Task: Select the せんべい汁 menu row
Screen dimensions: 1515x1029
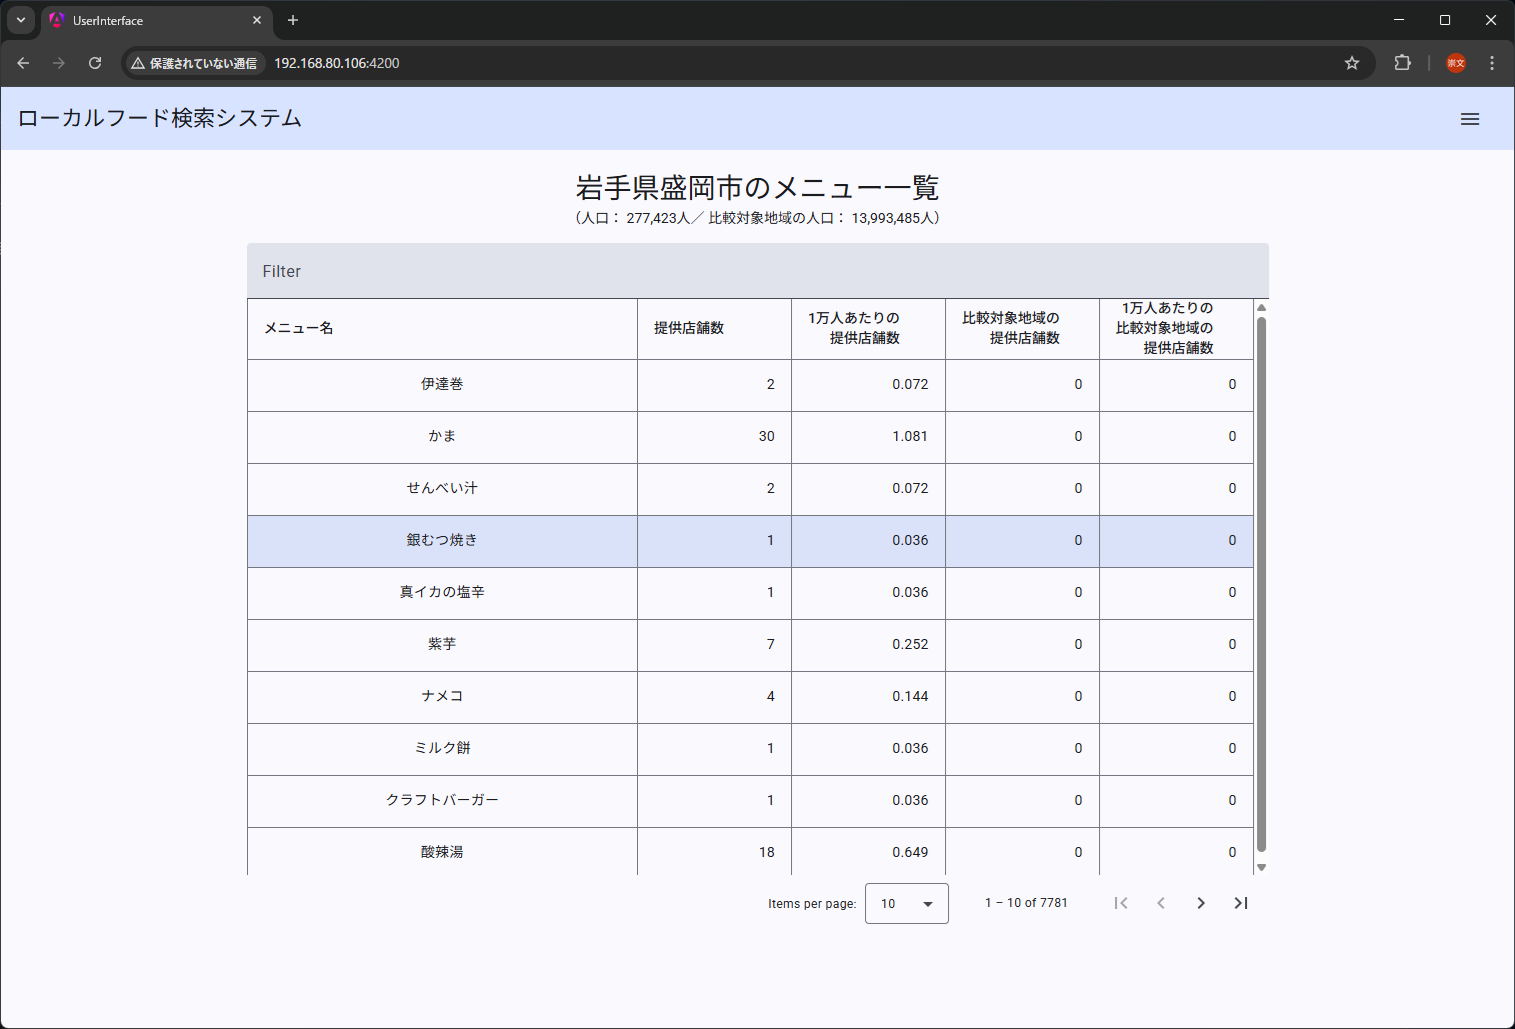Action: pos(750,489)
